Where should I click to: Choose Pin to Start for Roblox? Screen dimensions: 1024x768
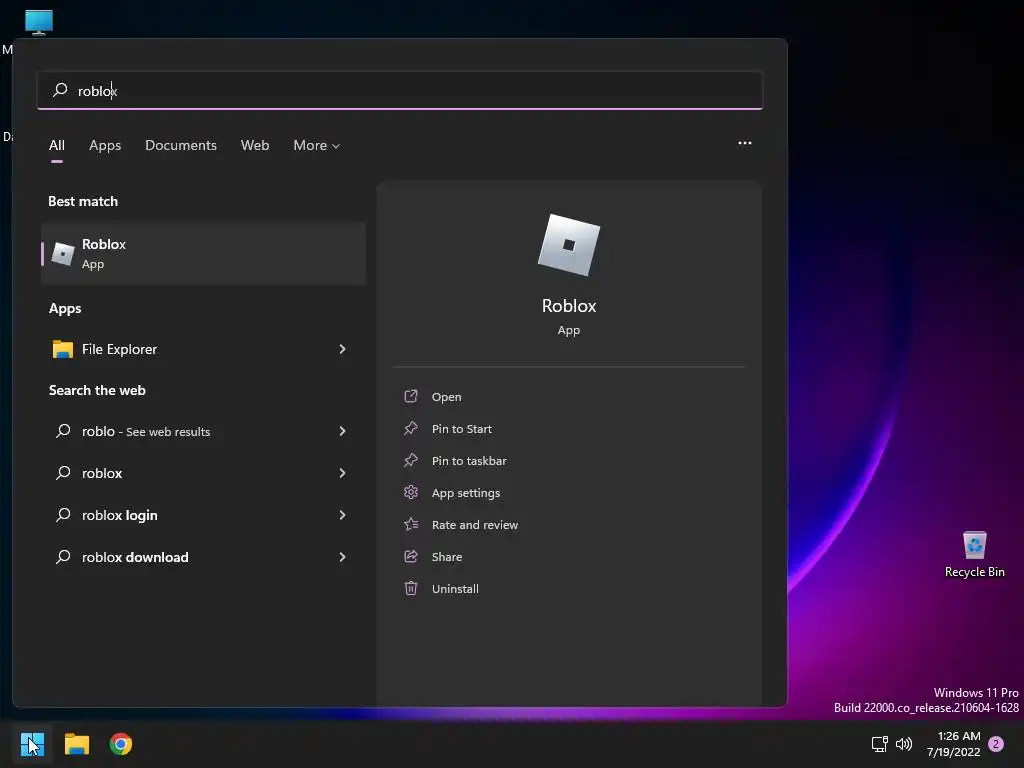462,429
